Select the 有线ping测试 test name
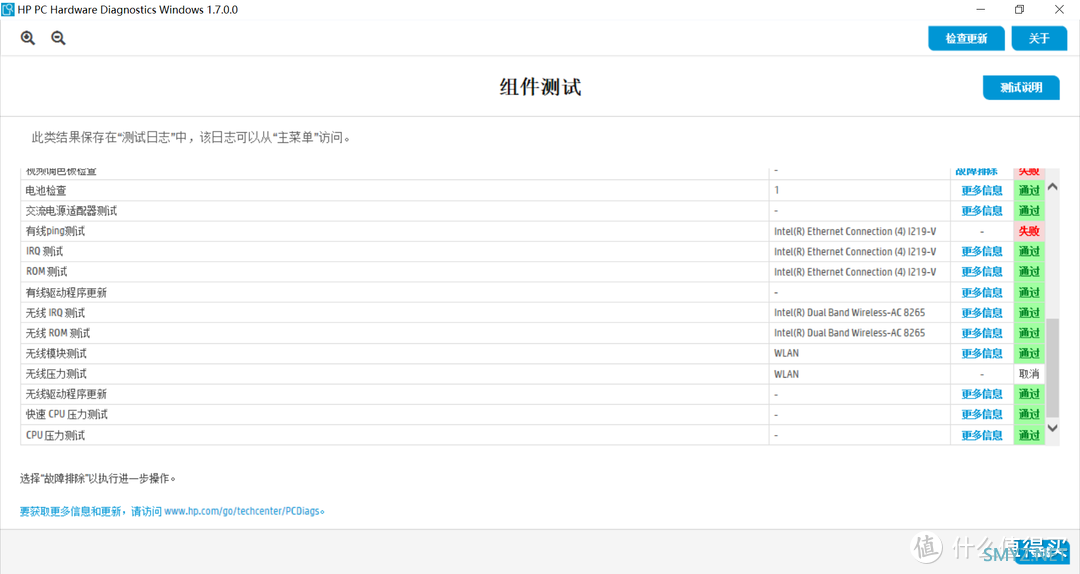The image size is (1080, 574). click(55, 231)
